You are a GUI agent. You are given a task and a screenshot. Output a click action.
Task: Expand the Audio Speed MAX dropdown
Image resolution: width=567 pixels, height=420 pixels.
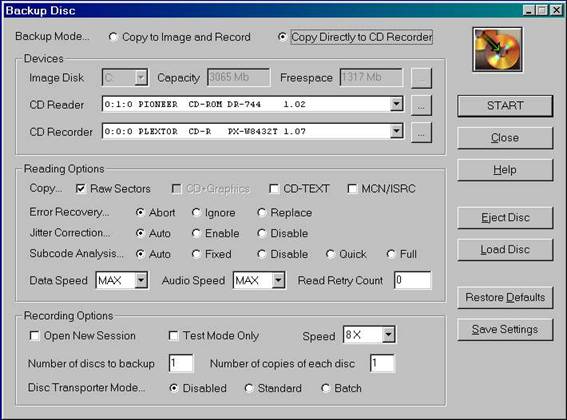click(x=278, y=280)
